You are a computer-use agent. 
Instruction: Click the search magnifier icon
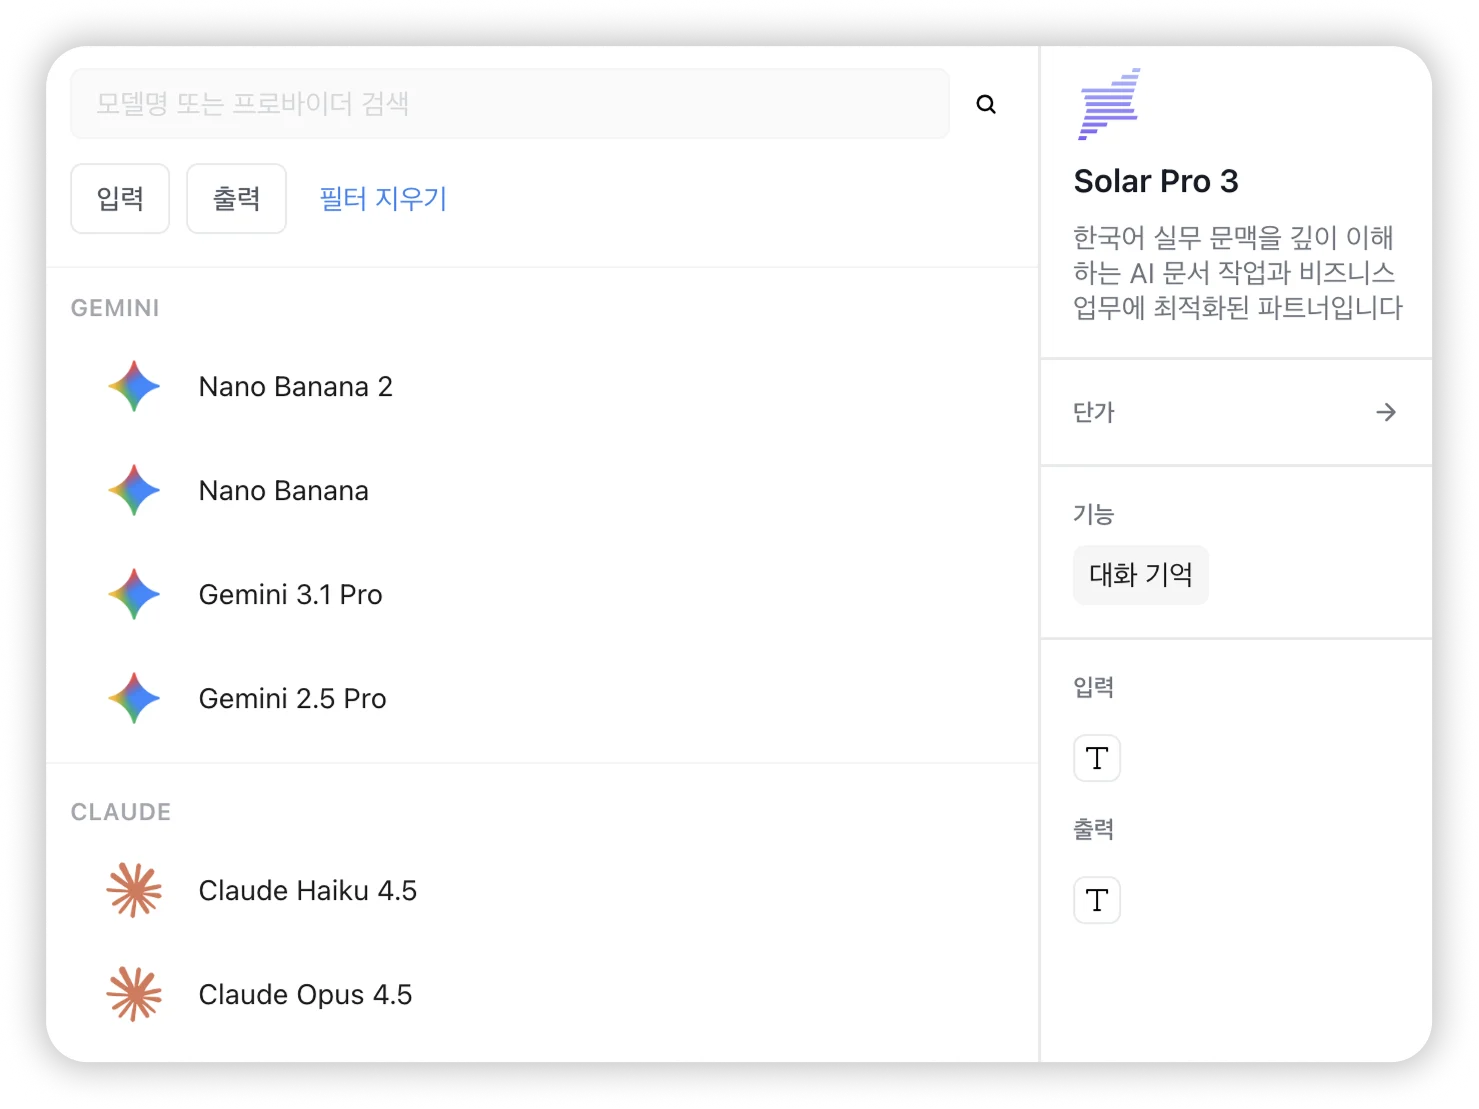(986, 104)
